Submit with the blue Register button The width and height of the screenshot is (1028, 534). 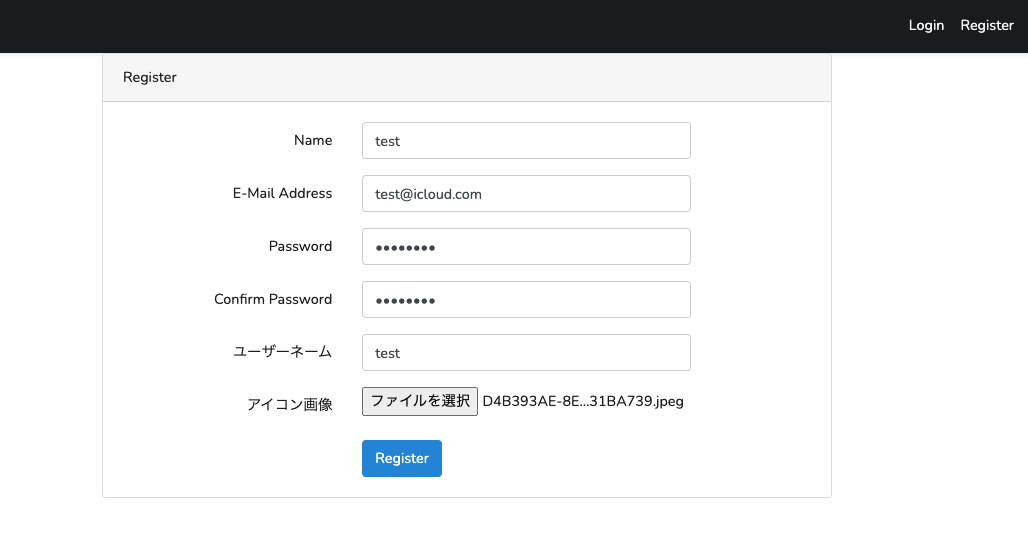click(402, 458)
